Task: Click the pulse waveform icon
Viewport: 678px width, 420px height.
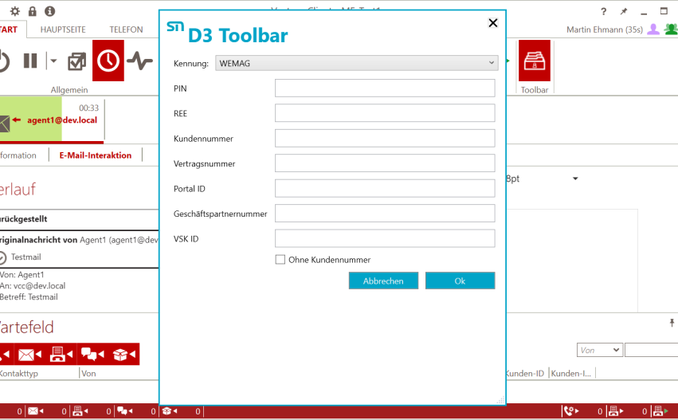Action: tap(140, 62)
